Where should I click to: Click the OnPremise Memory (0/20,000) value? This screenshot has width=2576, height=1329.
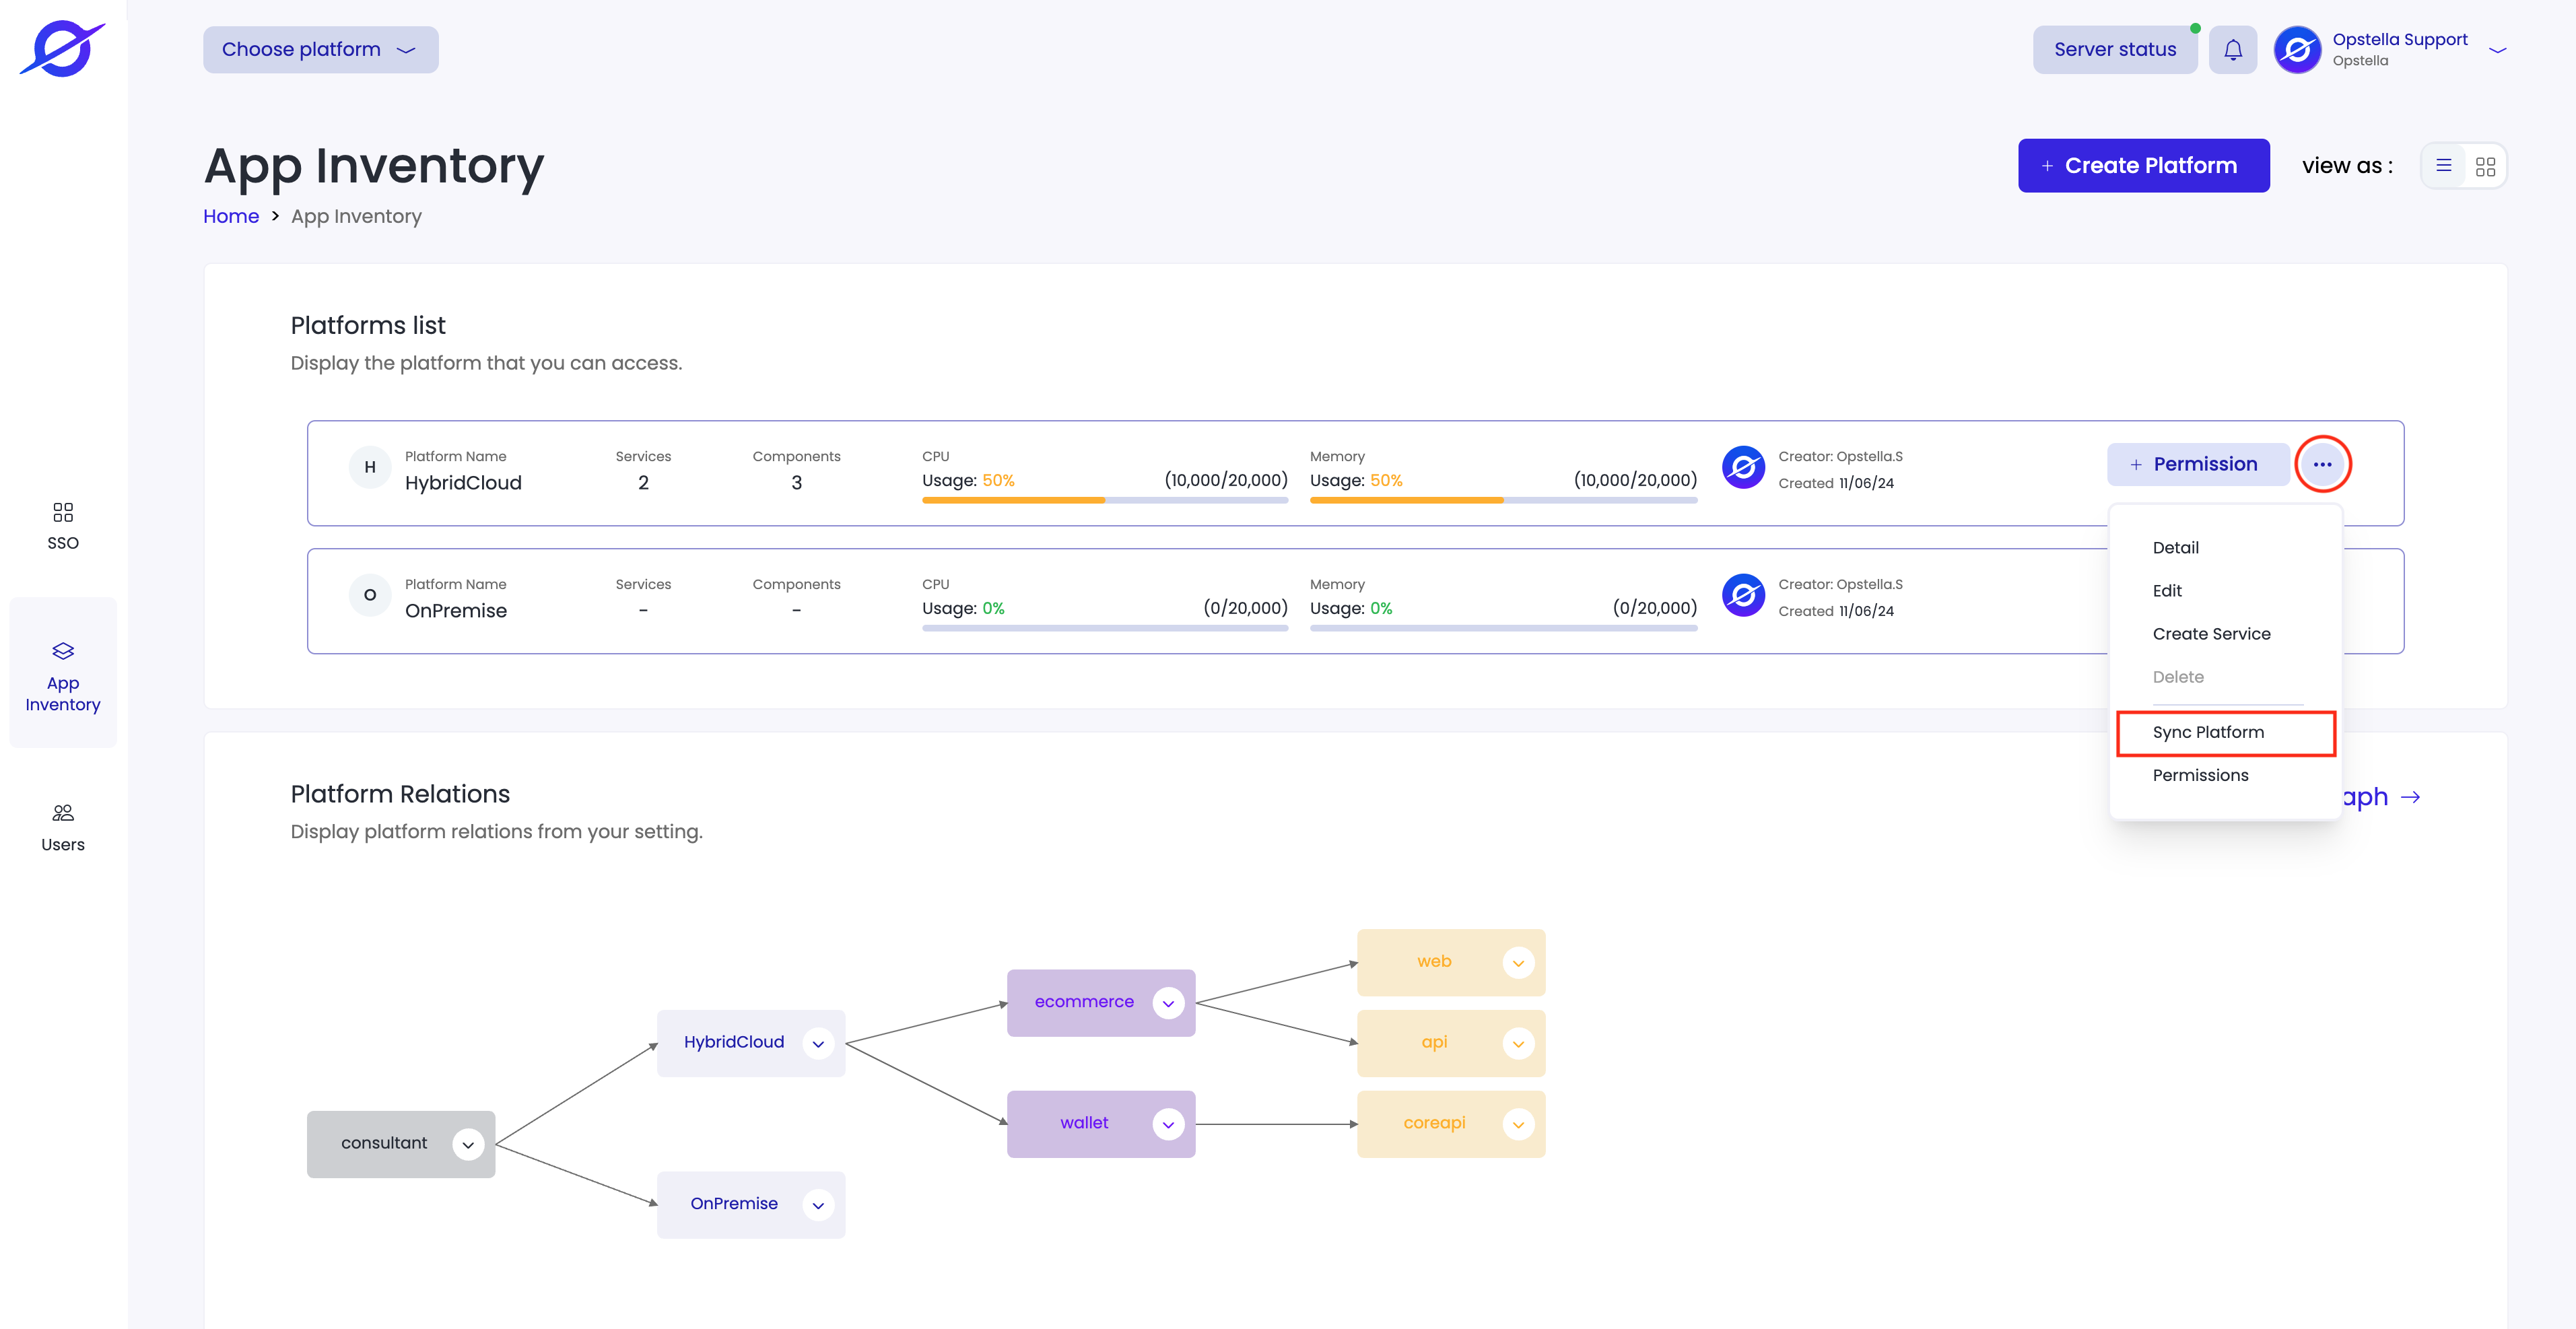coord(1654,608)
